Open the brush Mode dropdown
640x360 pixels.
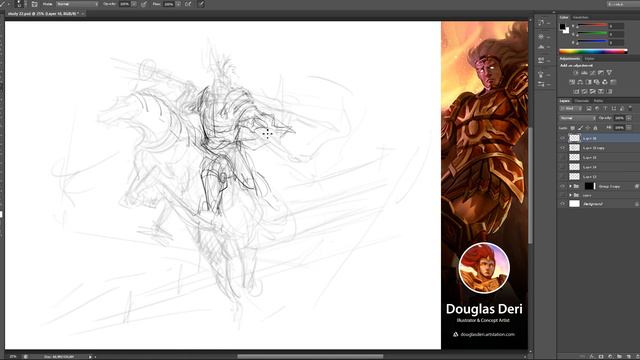coord(77,4)
